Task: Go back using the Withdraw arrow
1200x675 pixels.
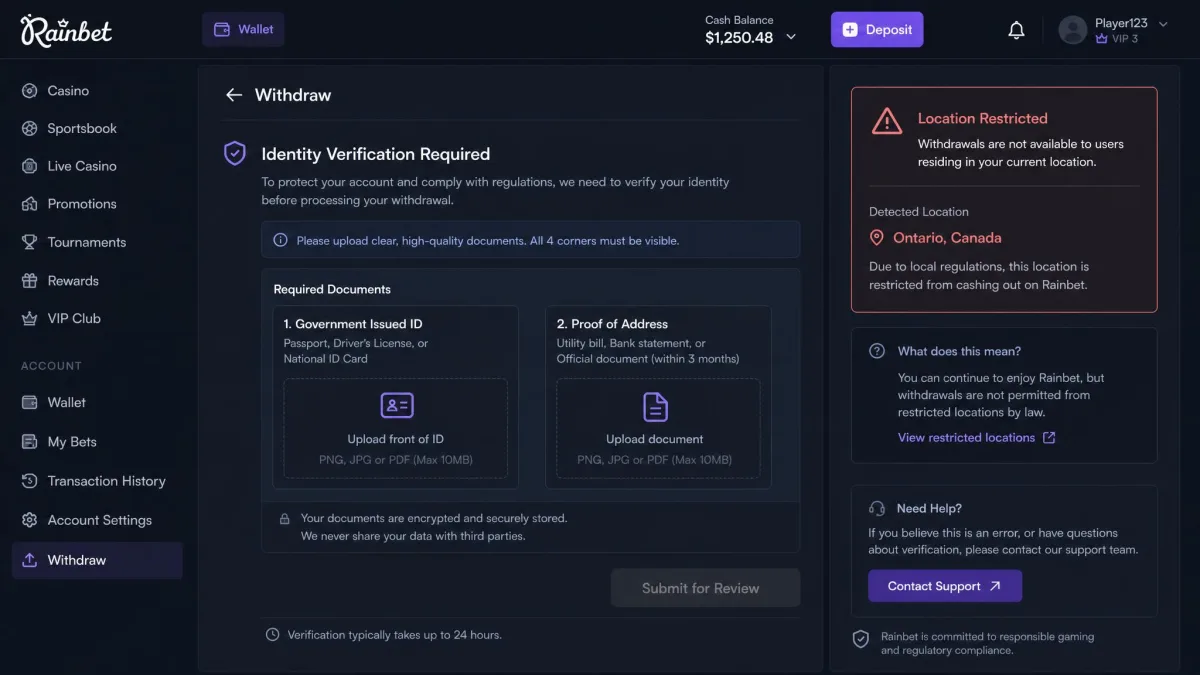Action: (234, 95)
